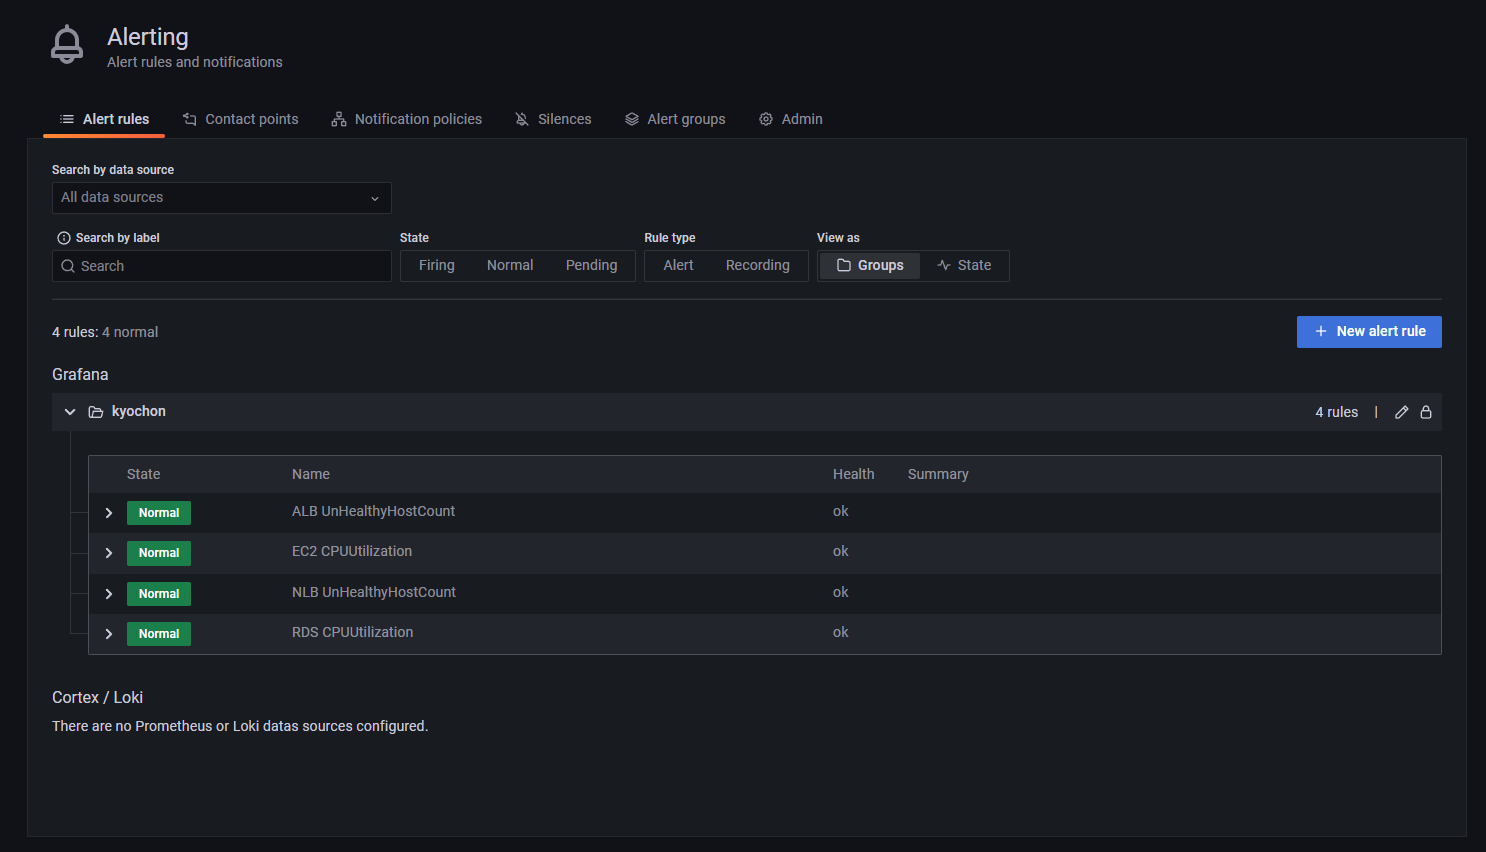This screenshot has height=852, width=1486.
Task: Switch to the Admin tab
Action: click(790, 119)
